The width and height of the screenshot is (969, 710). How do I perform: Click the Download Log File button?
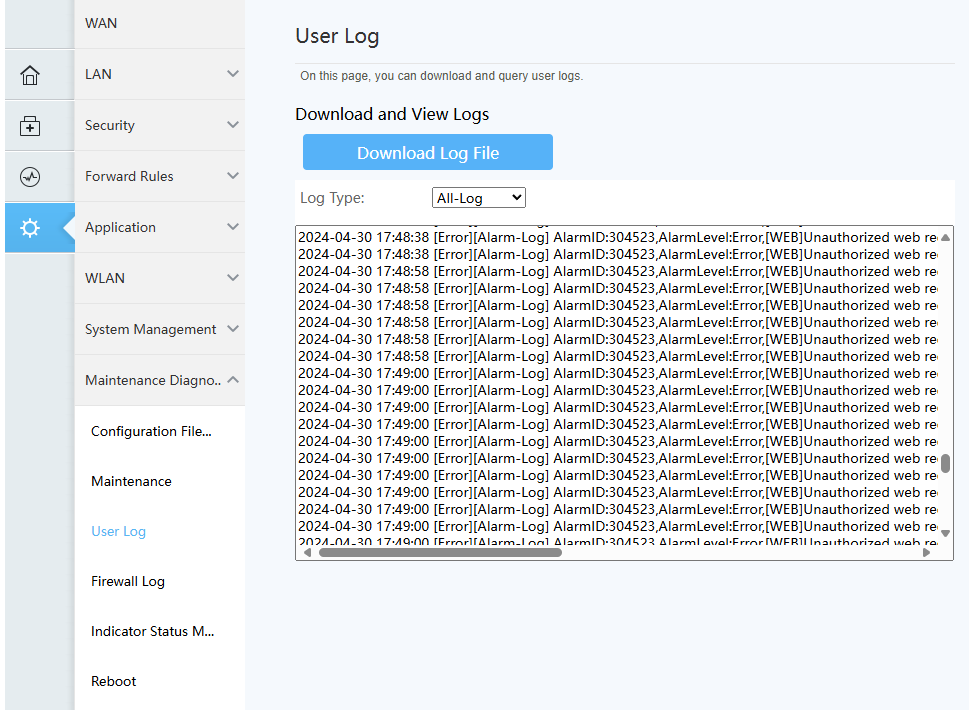pos(428,153)
